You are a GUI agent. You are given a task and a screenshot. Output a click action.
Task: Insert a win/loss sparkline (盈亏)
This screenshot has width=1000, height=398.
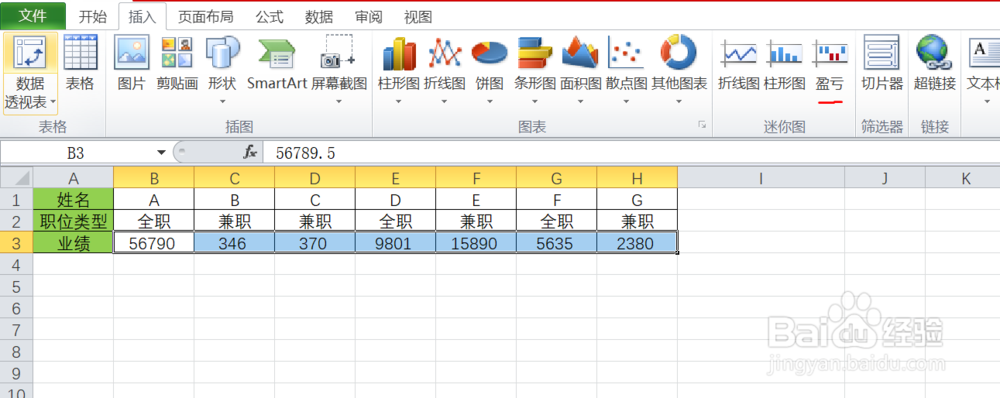click(829, 64)
